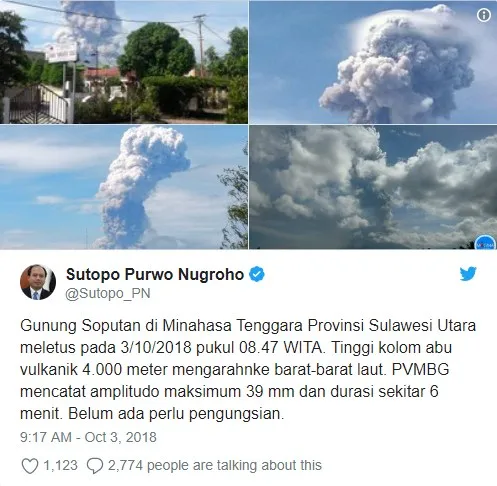Open the 9:17 AM - Oct 3, 2018 timestamp
497x486 pixels.
pyautogui.click(x=88, y=437)
